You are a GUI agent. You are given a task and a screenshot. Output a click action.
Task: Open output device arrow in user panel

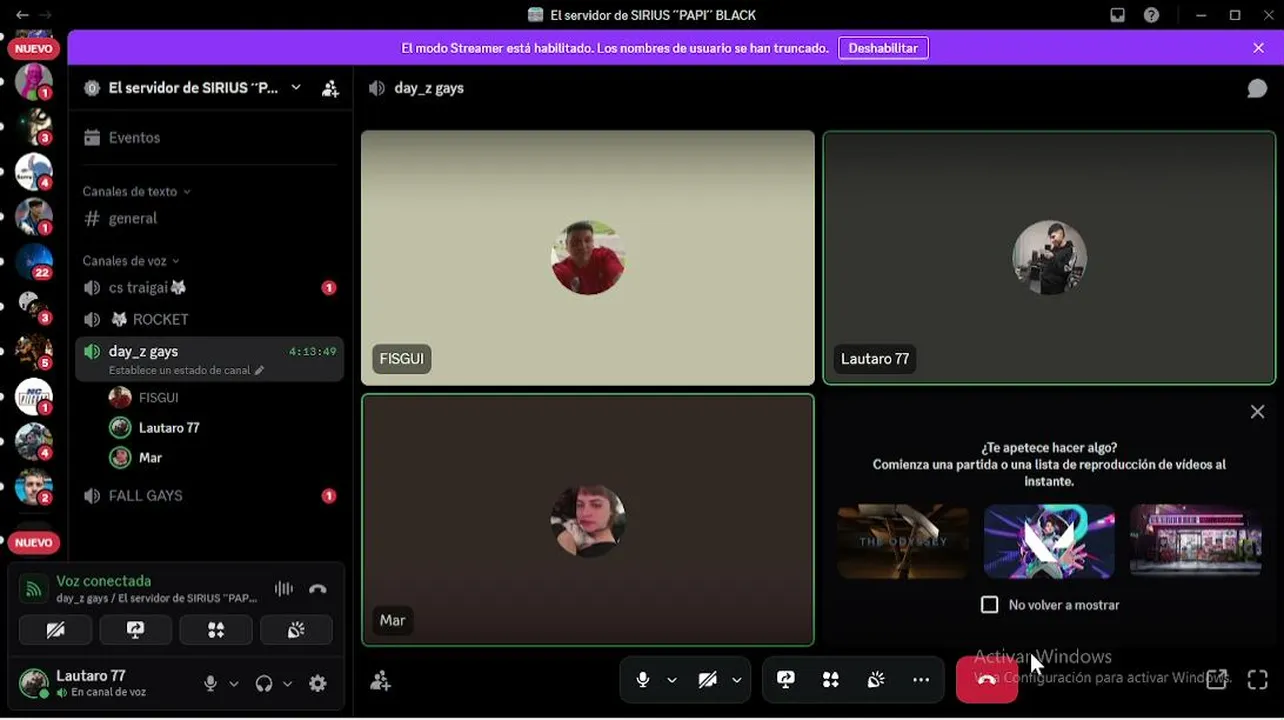click(287, 684)
